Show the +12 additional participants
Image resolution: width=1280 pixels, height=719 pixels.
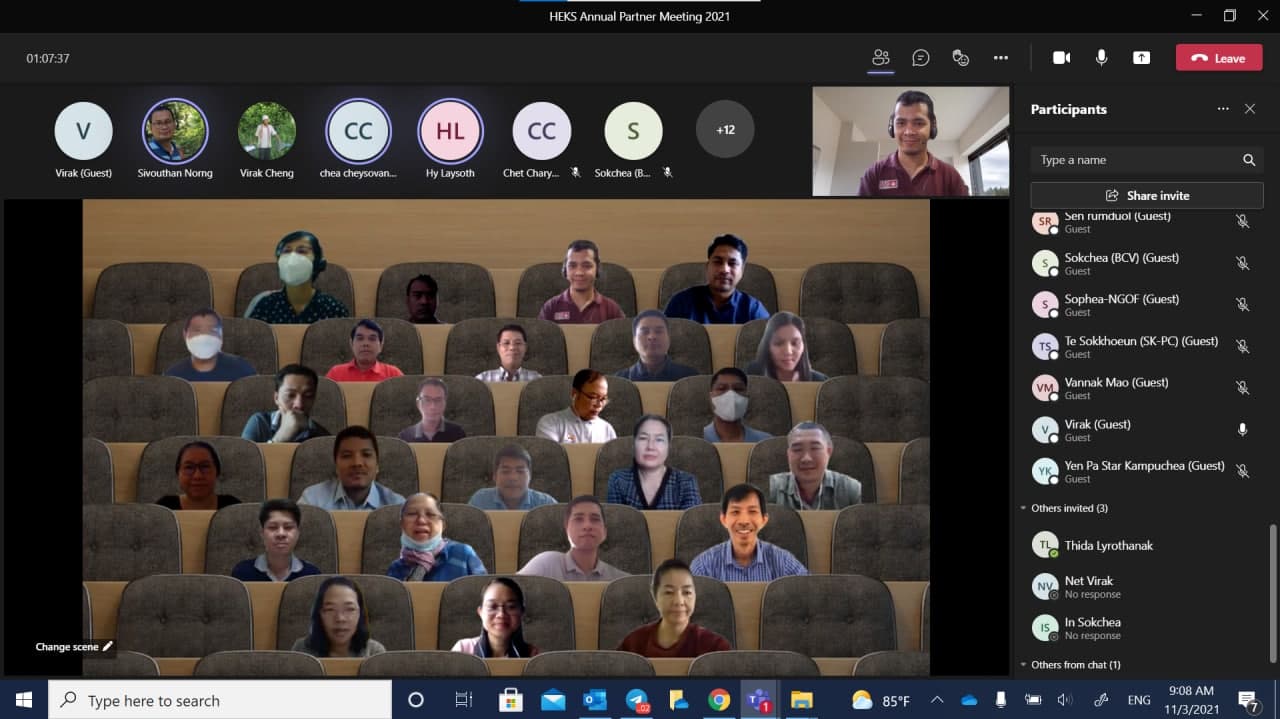coord(725,130)
